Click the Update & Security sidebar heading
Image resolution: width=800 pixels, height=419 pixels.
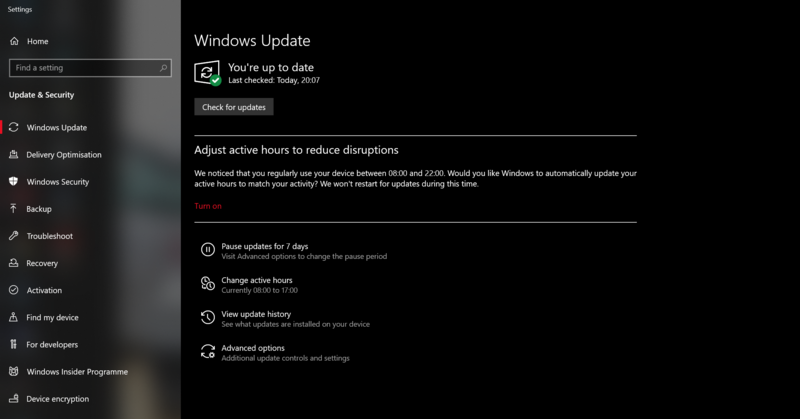[41, 95]
